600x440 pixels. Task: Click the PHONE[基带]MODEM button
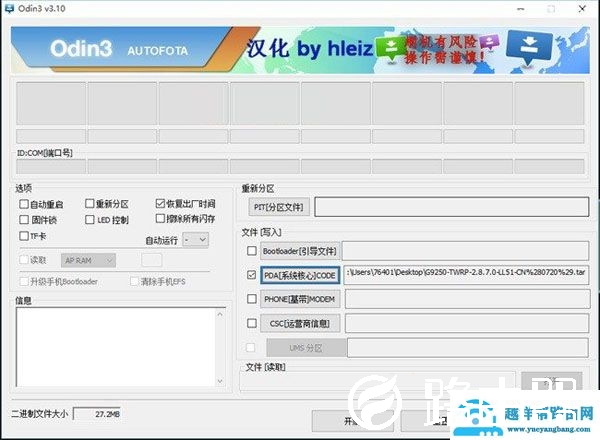[300, 299]
